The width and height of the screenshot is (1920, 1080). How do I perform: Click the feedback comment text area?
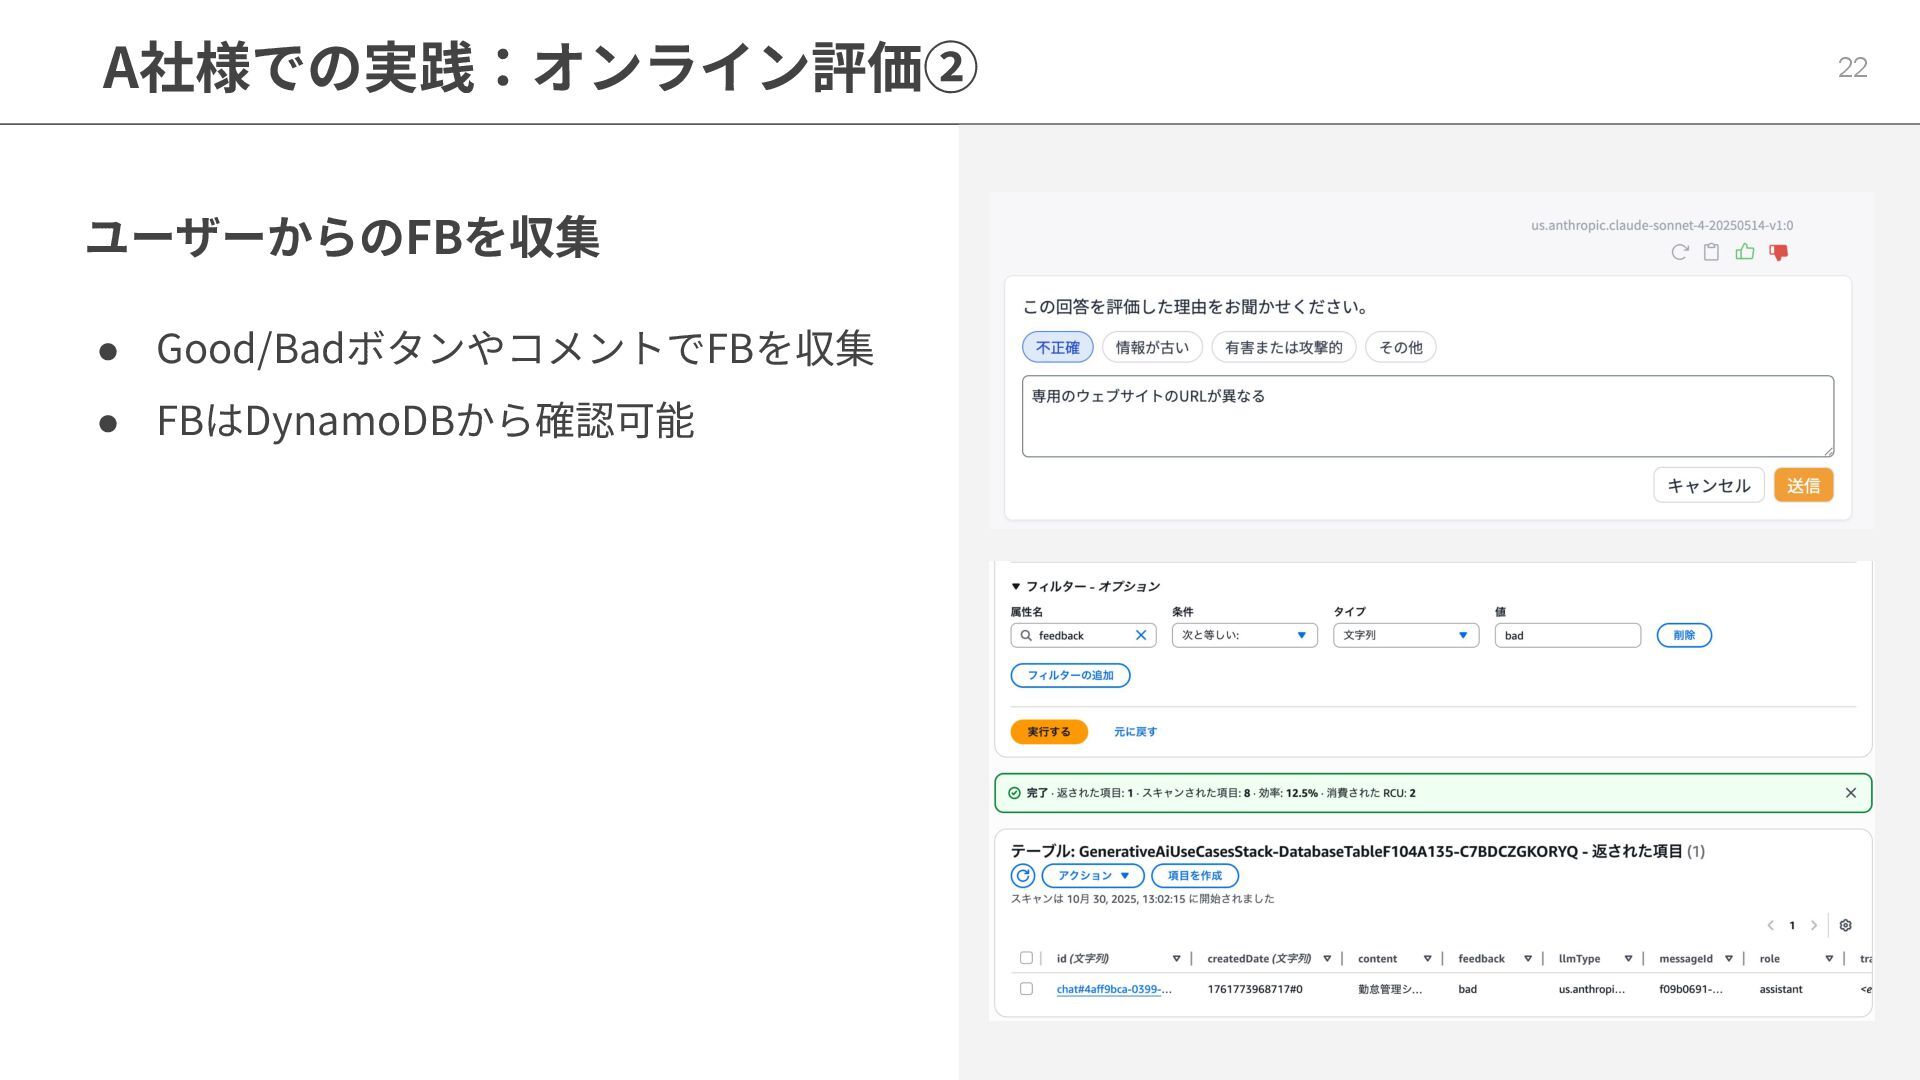coord(1427,417)
